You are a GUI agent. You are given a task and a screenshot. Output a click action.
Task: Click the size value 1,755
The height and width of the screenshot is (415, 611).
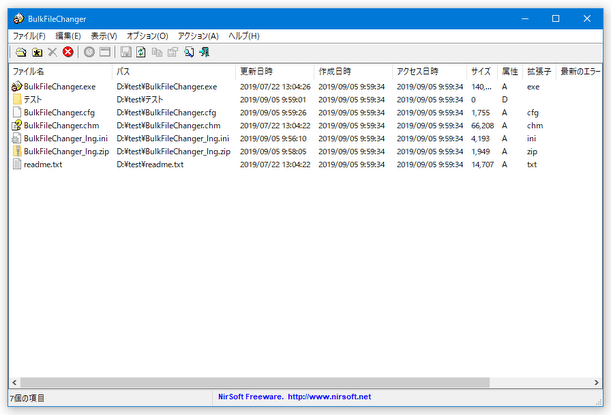point(480,113)
